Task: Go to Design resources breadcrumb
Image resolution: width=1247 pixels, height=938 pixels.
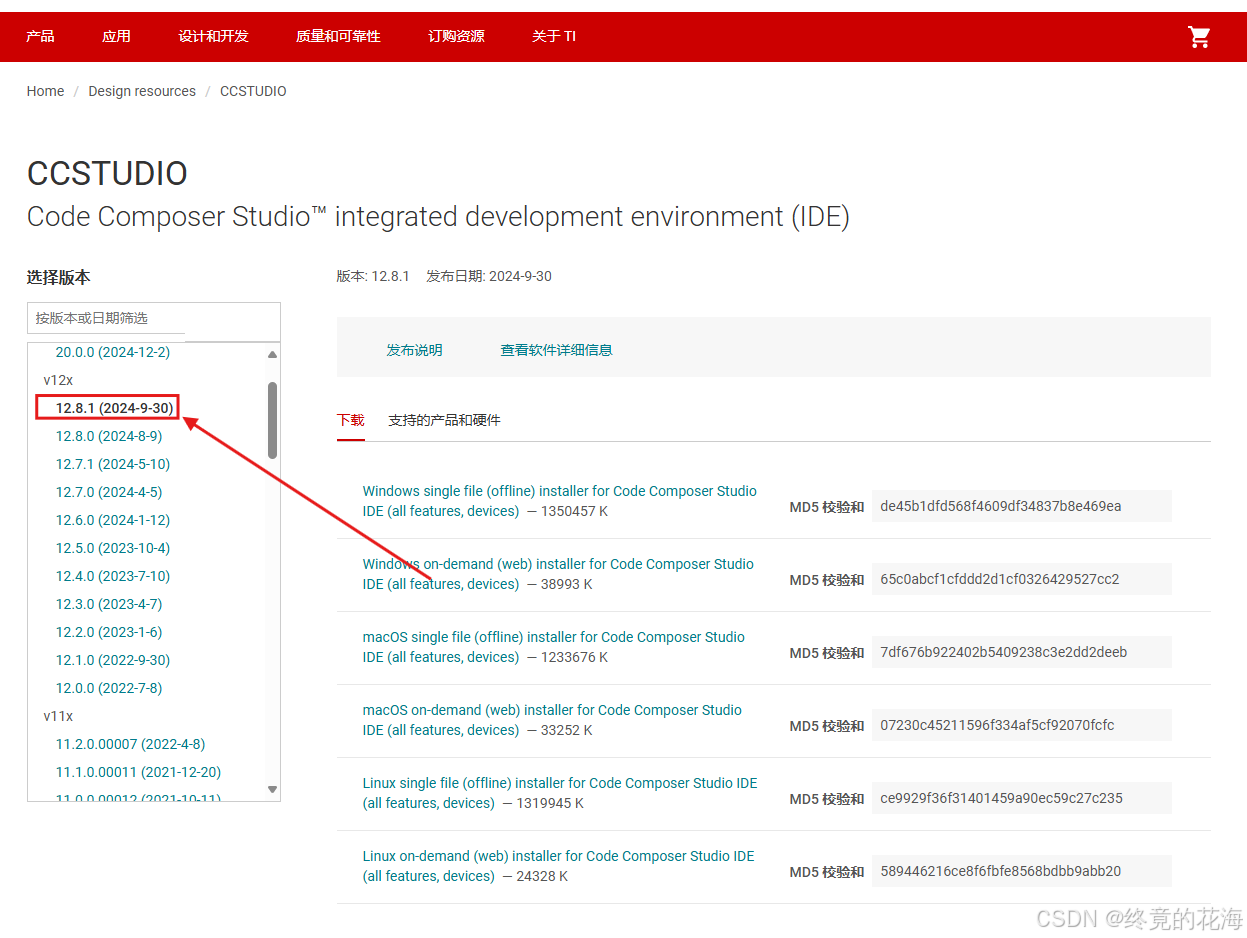Action: pyautogui.click(x=142, y=91)
